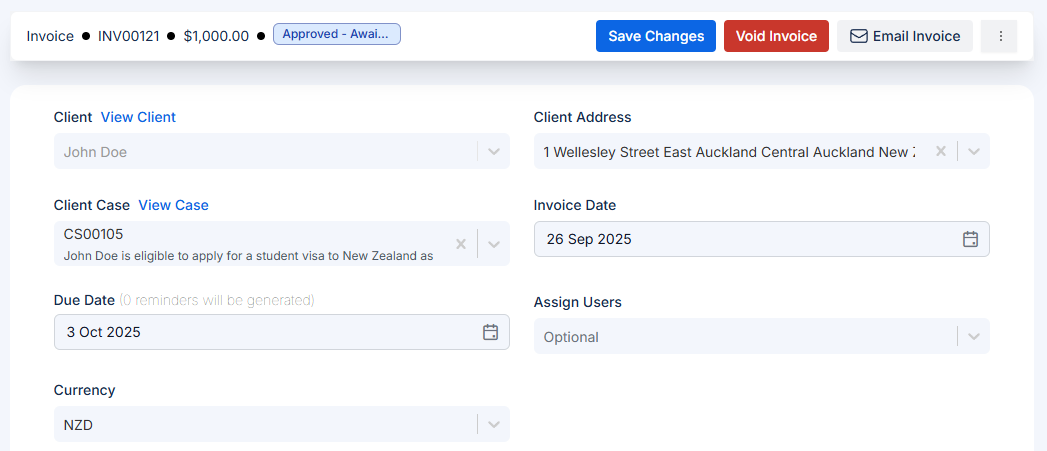Expand the Client dropdown arrow
The height and width of the screenshot is (451, 1047).
click(x=494, y=152)
